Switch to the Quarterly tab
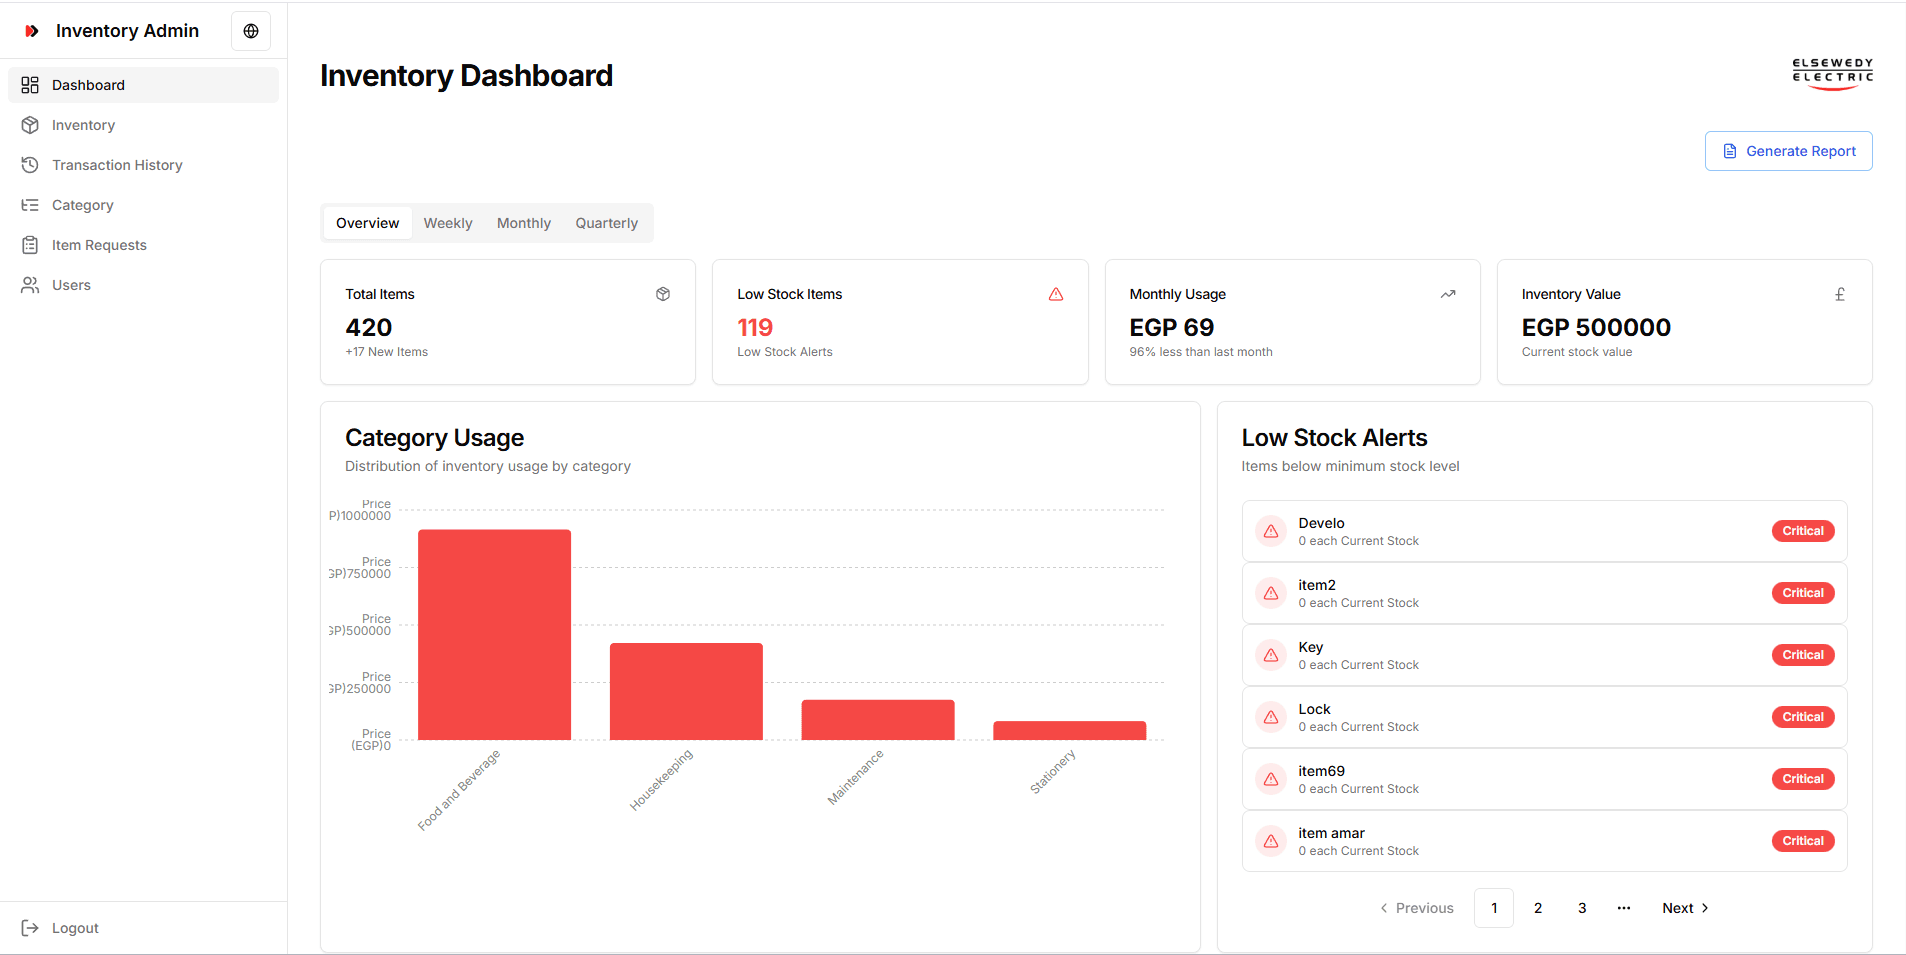This screenshot has width=1906, height=955. pos(606,223)
